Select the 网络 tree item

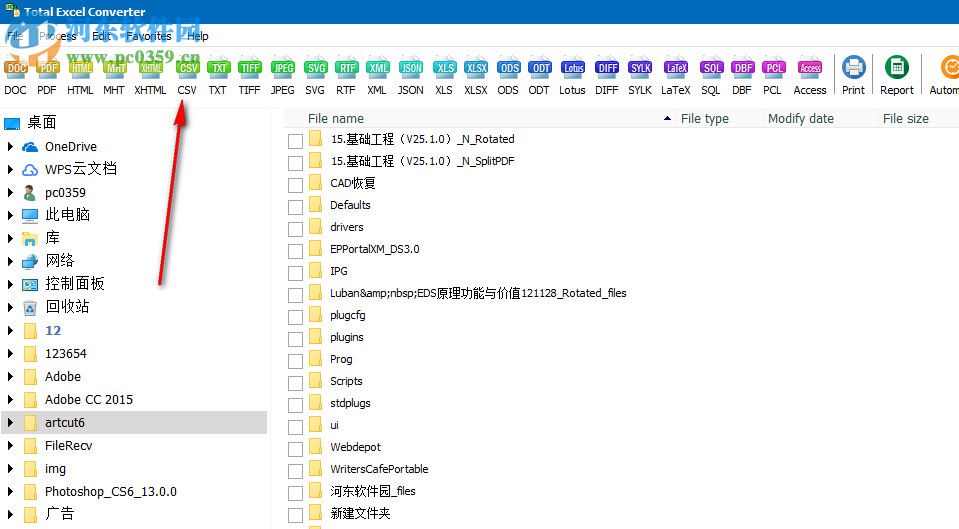pyautogui.click(x=60, y=261)
